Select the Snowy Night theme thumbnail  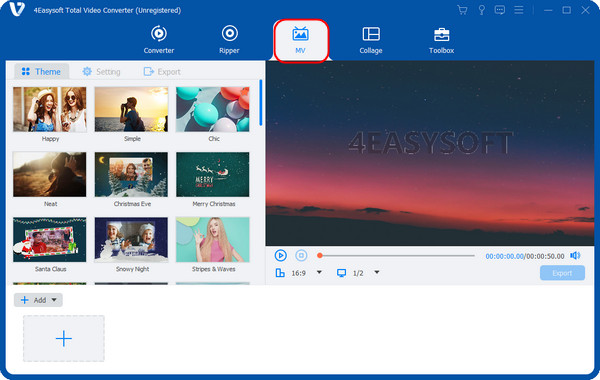[131, 240]
